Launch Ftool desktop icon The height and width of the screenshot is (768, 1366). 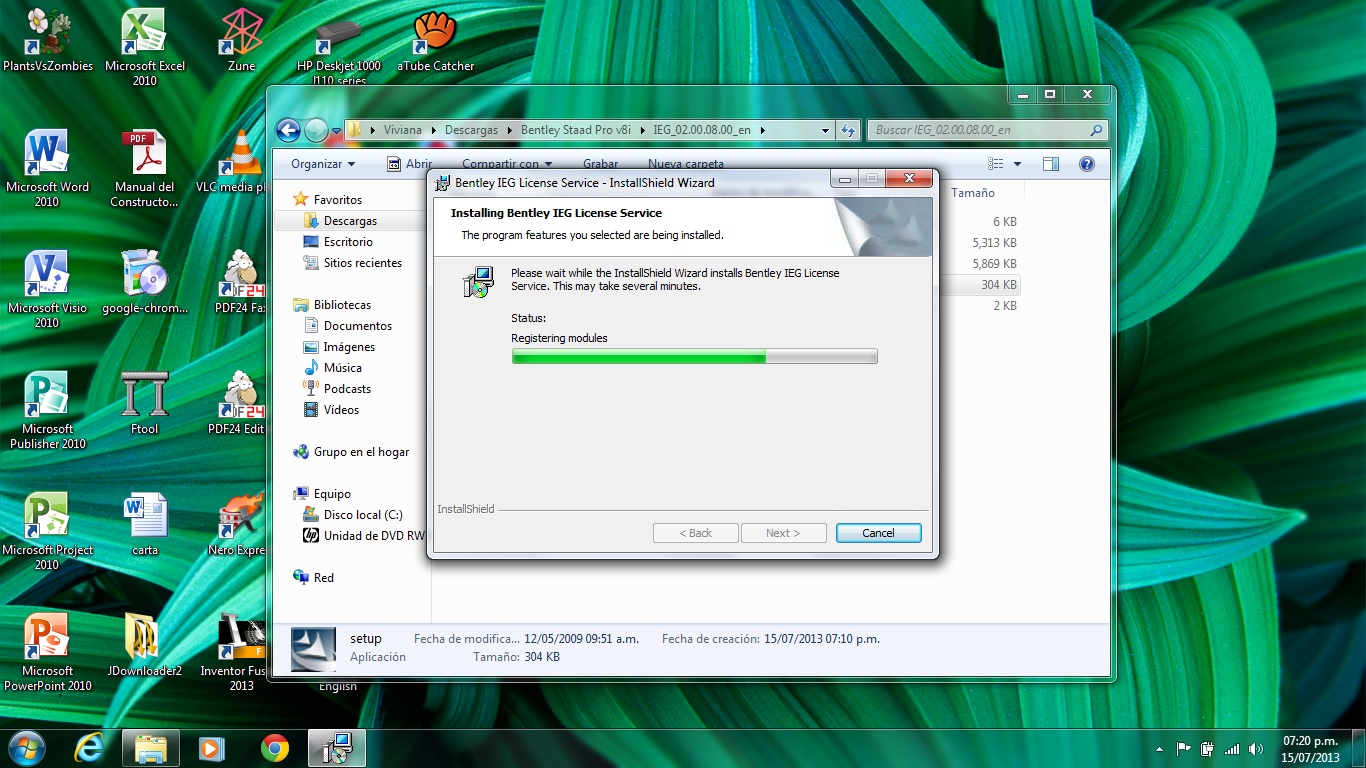(144, 403)
